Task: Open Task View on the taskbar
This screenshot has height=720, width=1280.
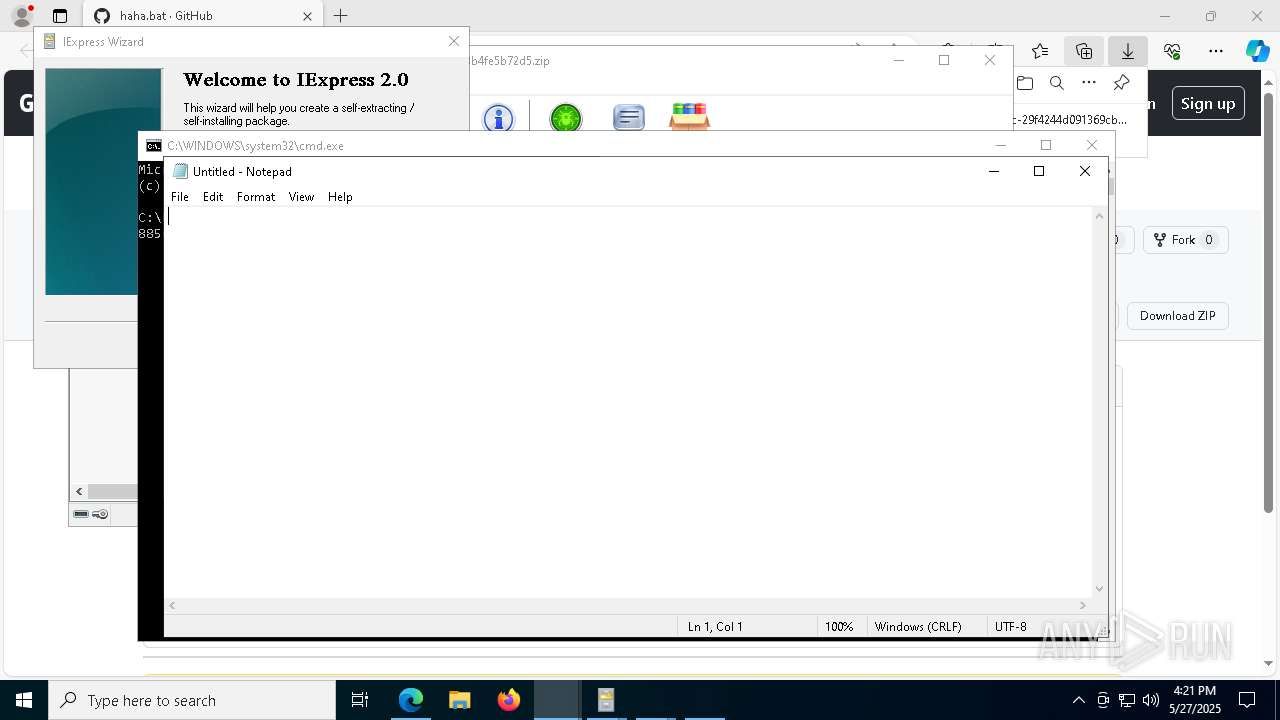Action: 360,700
